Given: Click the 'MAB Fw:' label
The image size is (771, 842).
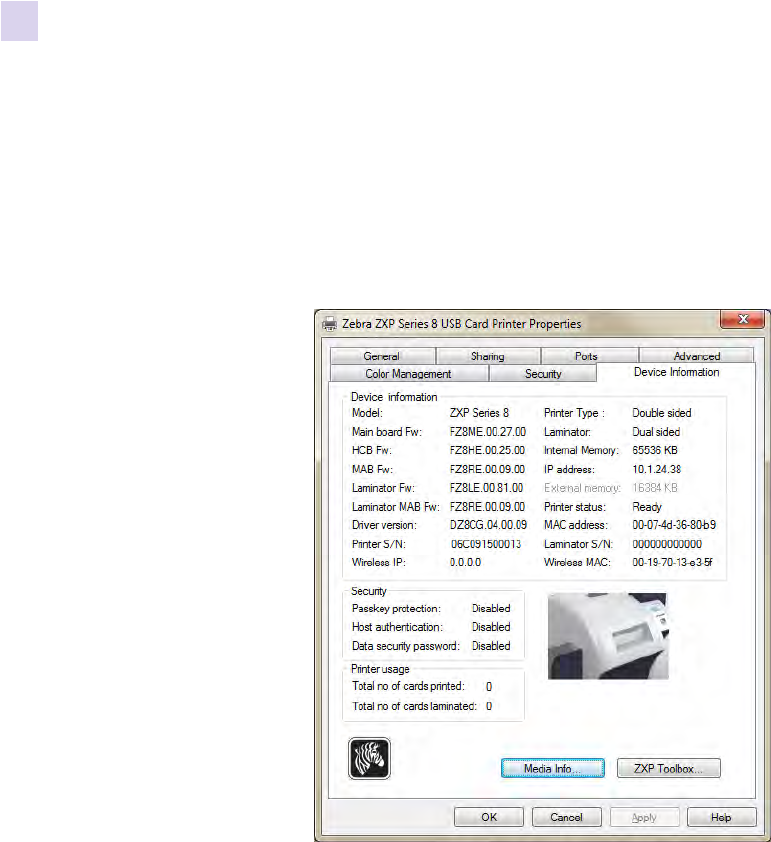Looking at the screenshot, I should 372,469.
